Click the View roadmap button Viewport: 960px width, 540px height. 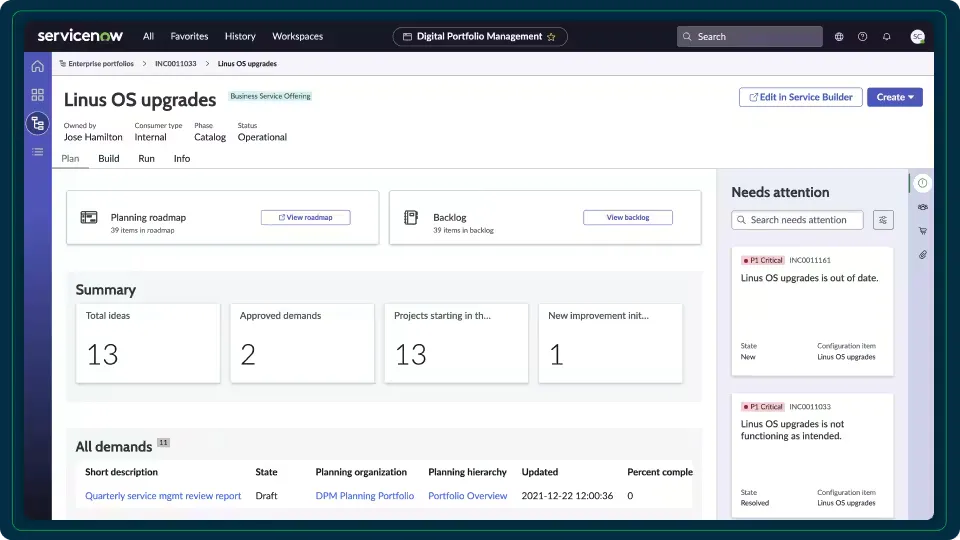tap(305, 217)
